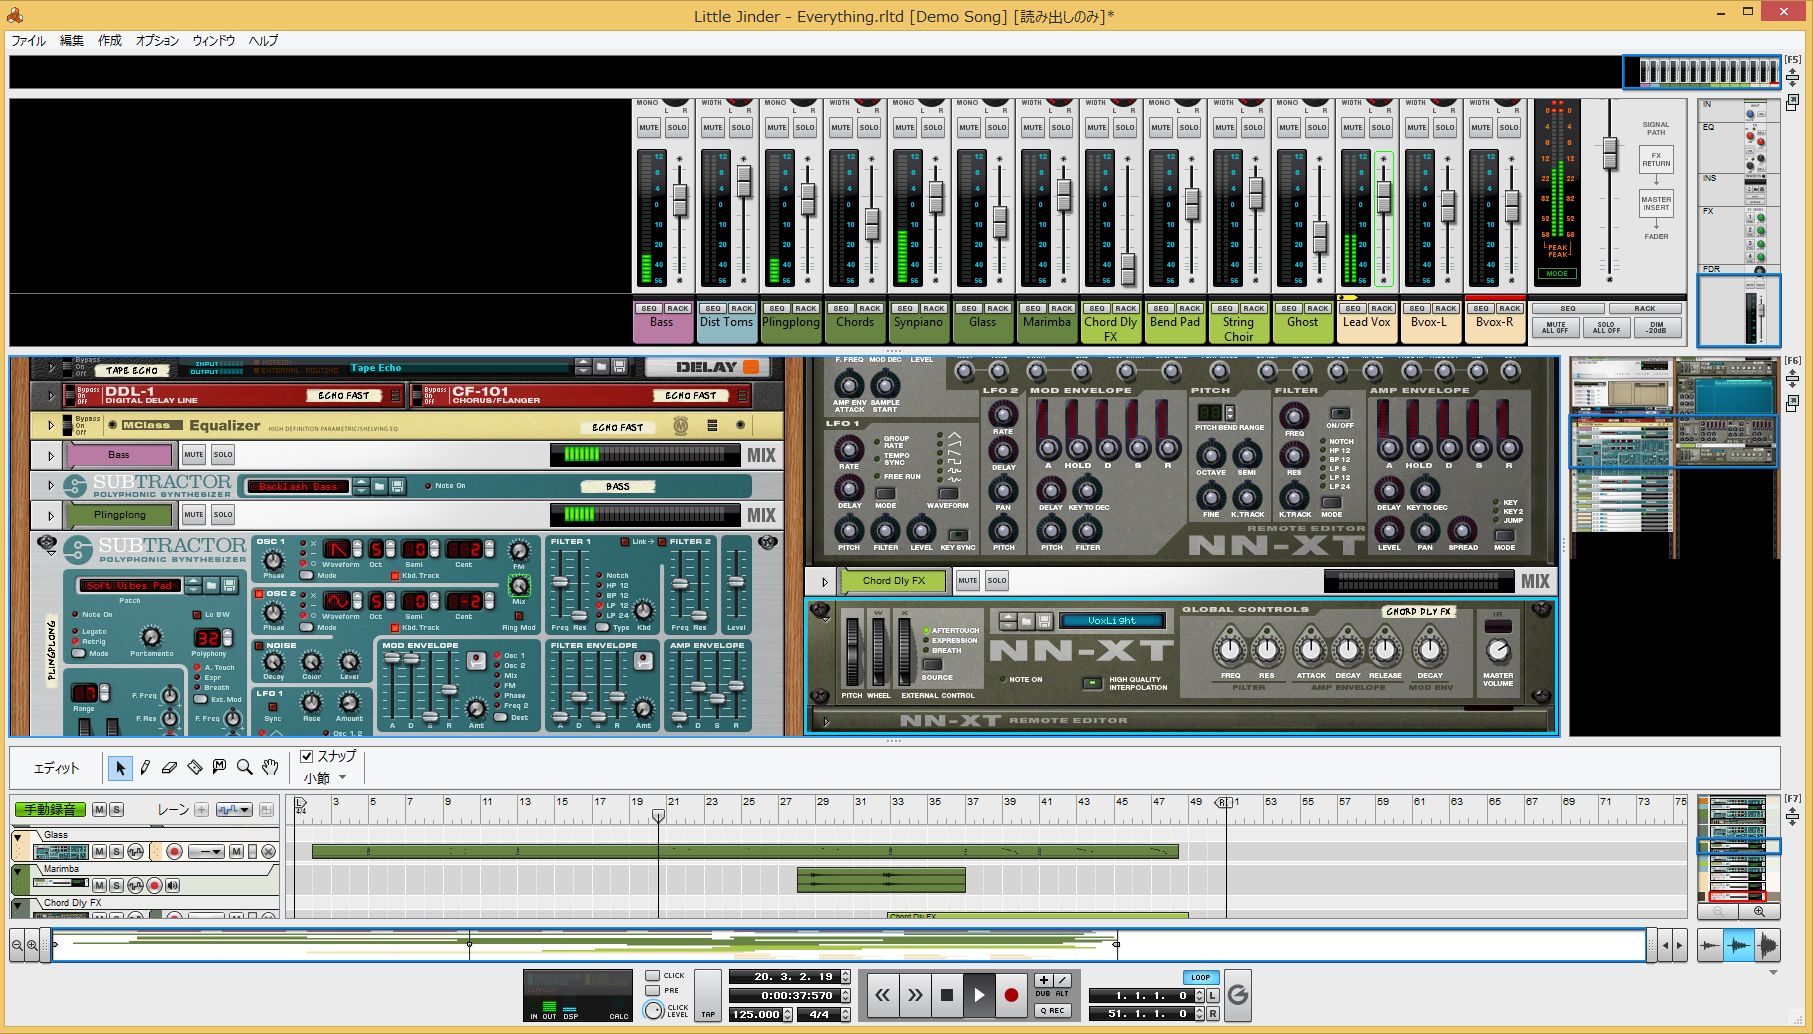The image size is (1813, 1034).
Task: Toggle the Snap checkbox
Action: pos(307,757)
